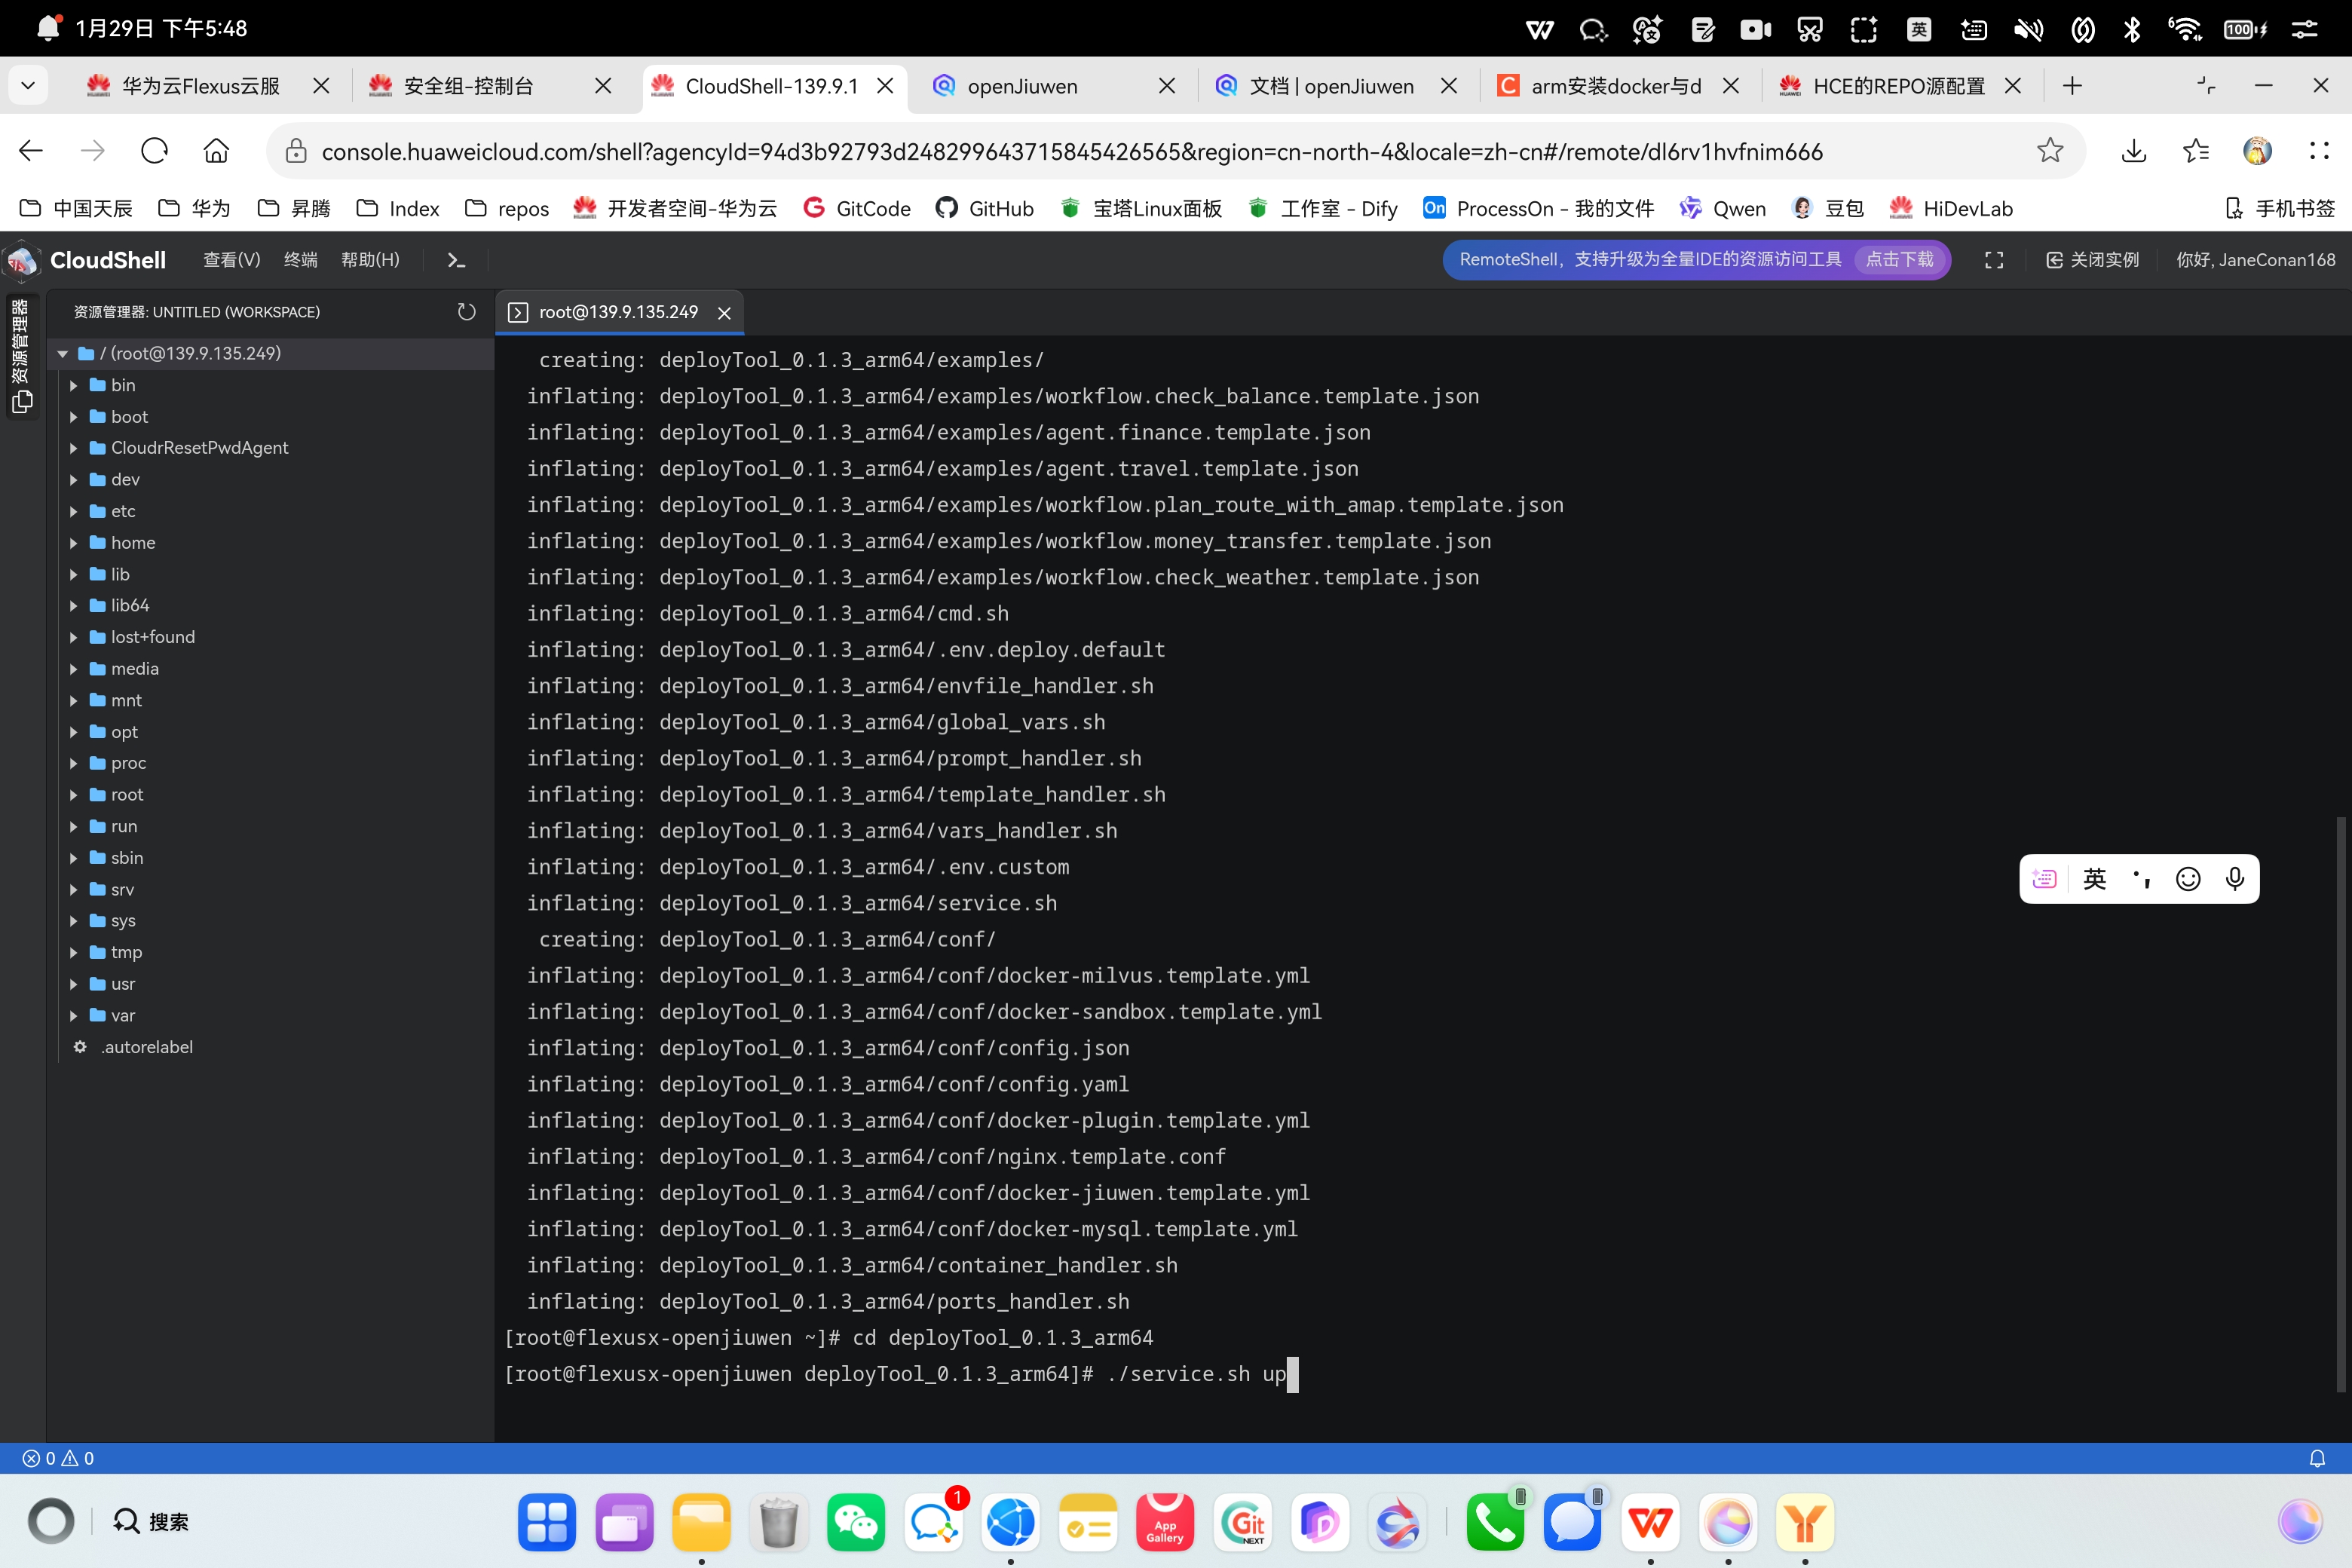Collapse the root workspace folder
Viewport: 2352px width, 1568px height.
click(63, 354)
